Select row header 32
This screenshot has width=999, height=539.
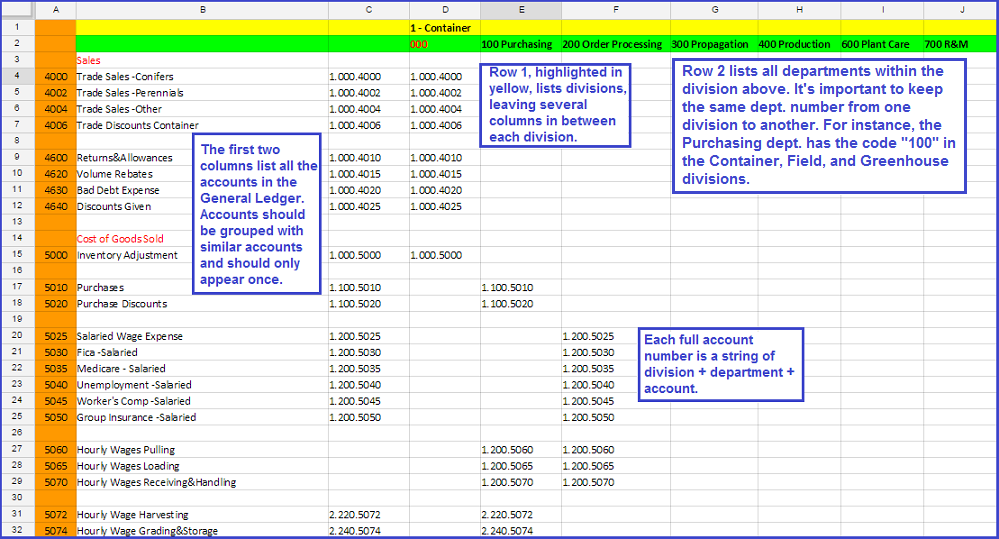[x=17, y=530]
